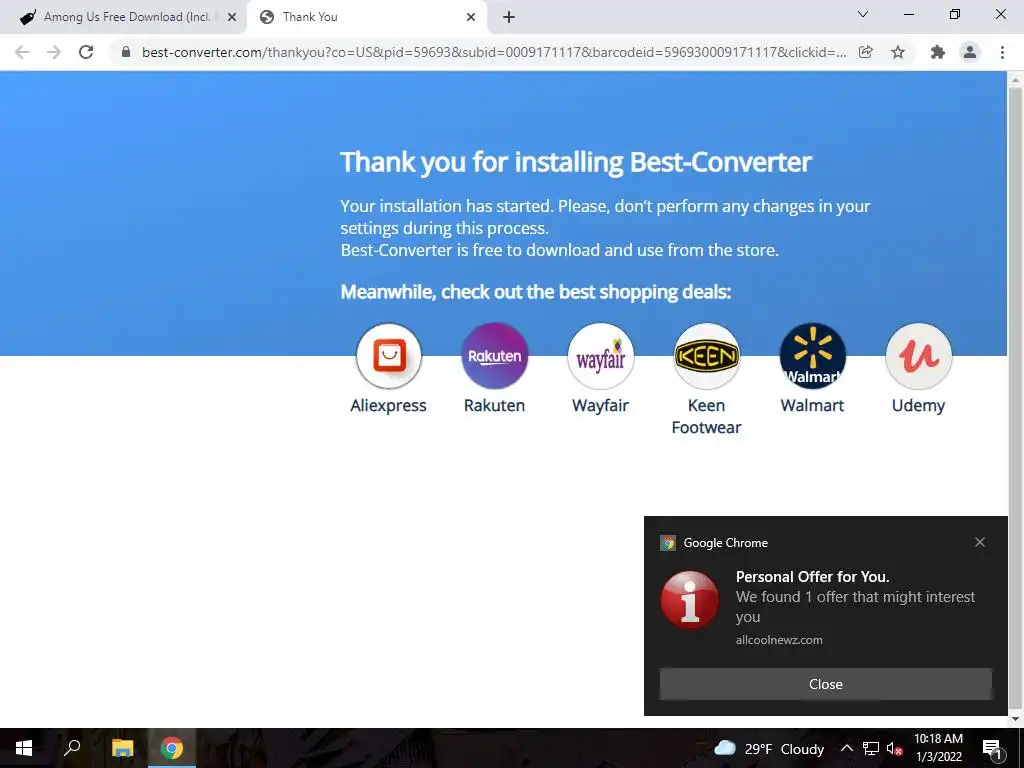The height and width of the screenshot is (768, 1024).
Task: Dismiss notification with X icon
Action: coord(980,542)
